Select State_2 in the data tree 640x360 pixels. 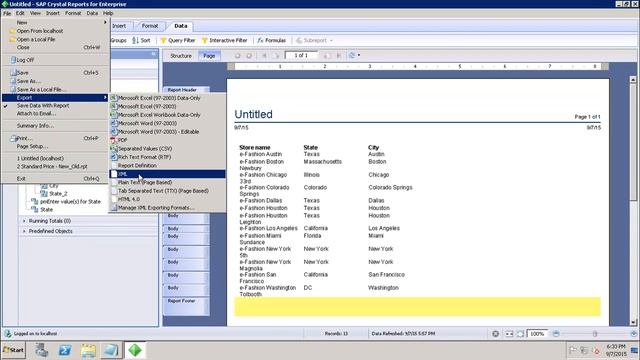[x=58, y=194]
